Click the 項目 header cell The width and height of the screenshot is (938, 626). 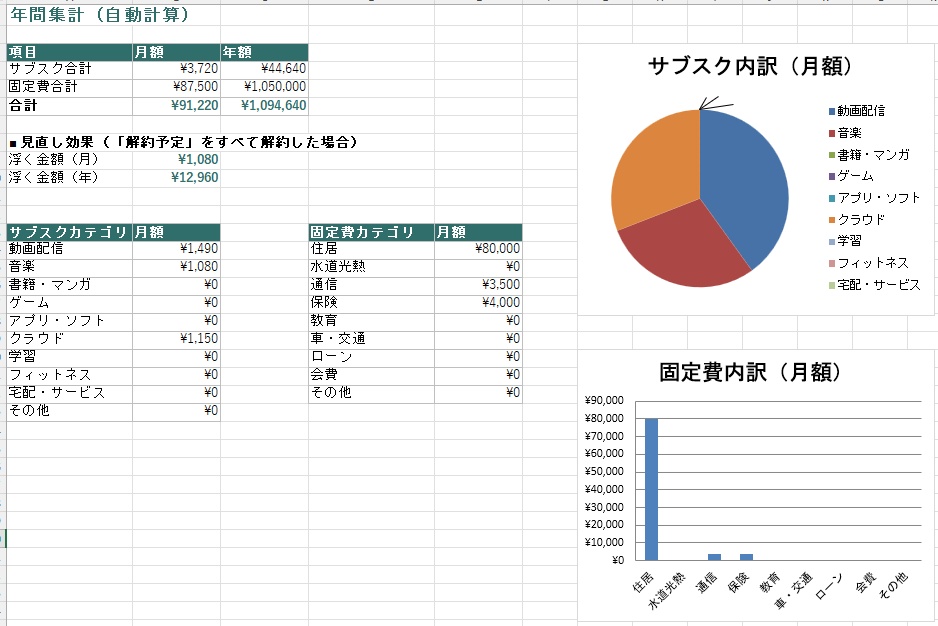click(69, 52)
